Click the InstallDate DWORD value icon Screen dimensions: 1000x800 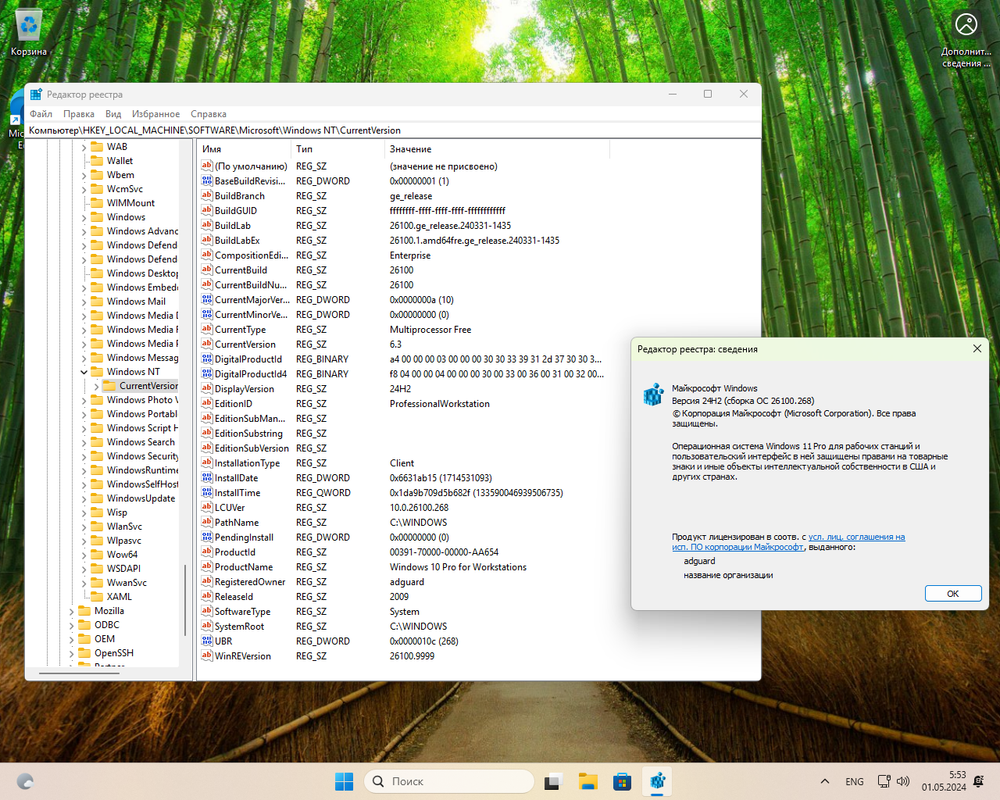207,478
